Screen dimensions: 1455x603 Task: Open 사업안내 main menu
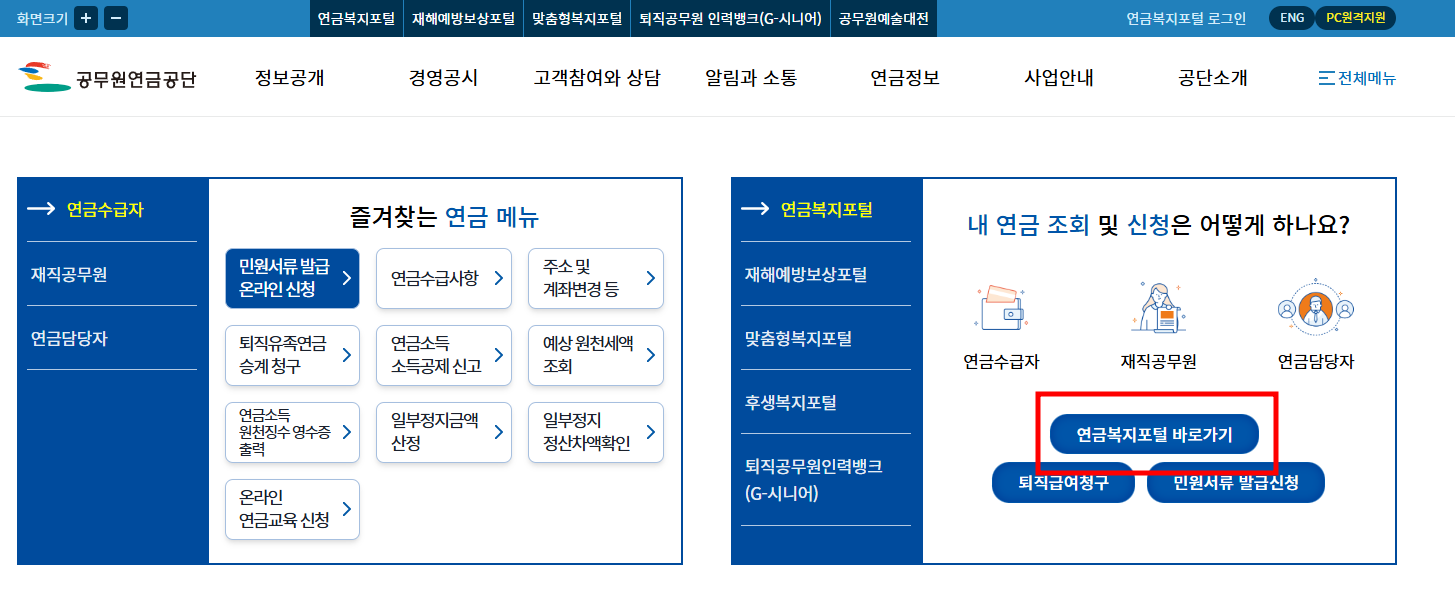(x=1059, y=78)
